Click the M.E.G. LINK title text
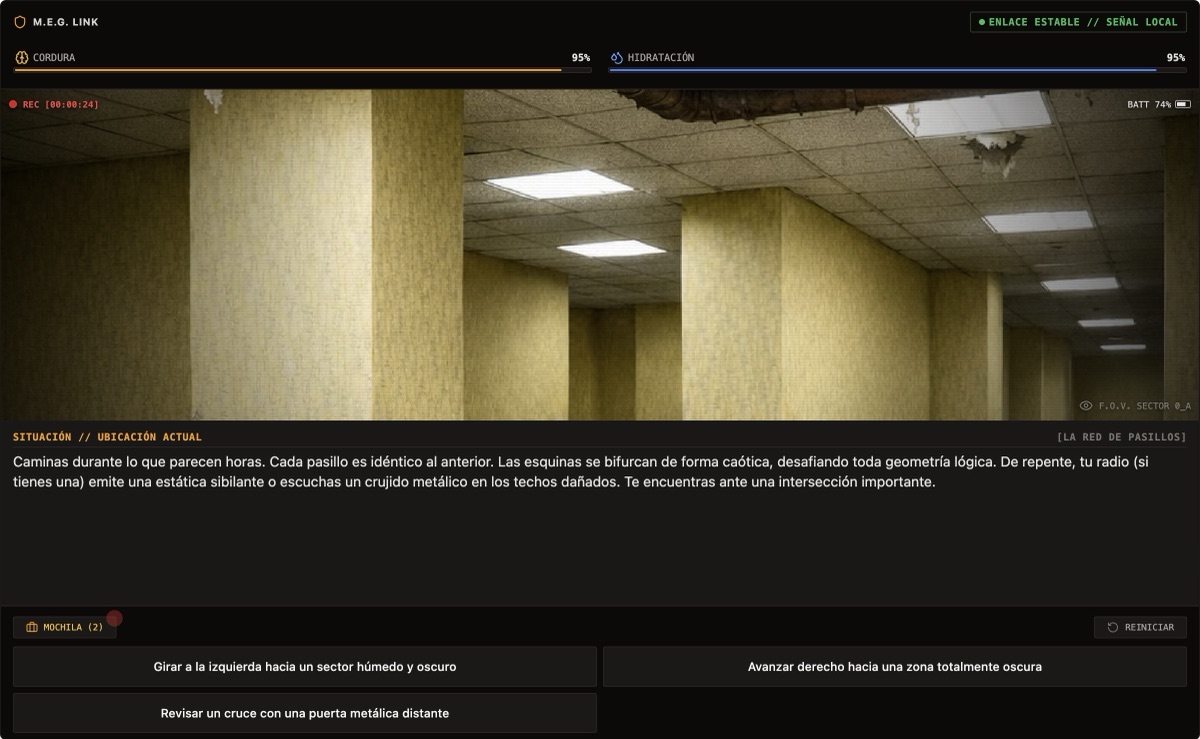 click(x=66, y=22)
